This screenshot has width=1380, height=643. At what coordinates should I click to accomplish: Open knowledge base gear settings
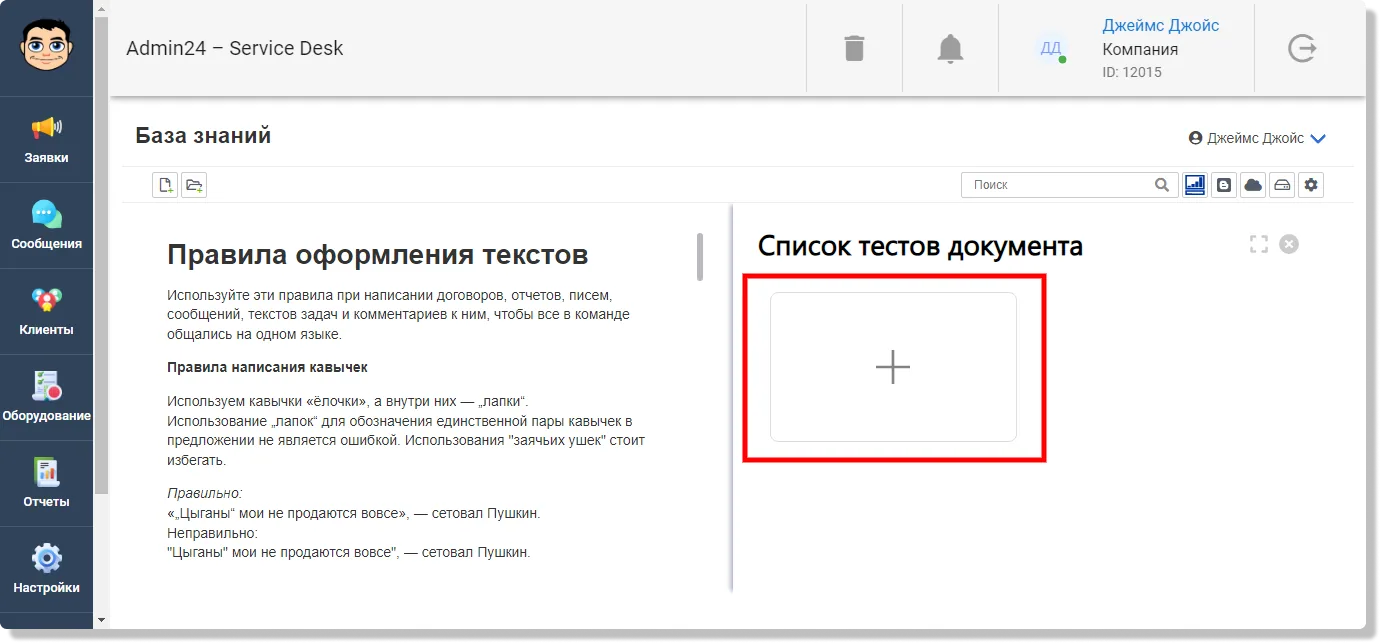click(x=1311, y=185)
